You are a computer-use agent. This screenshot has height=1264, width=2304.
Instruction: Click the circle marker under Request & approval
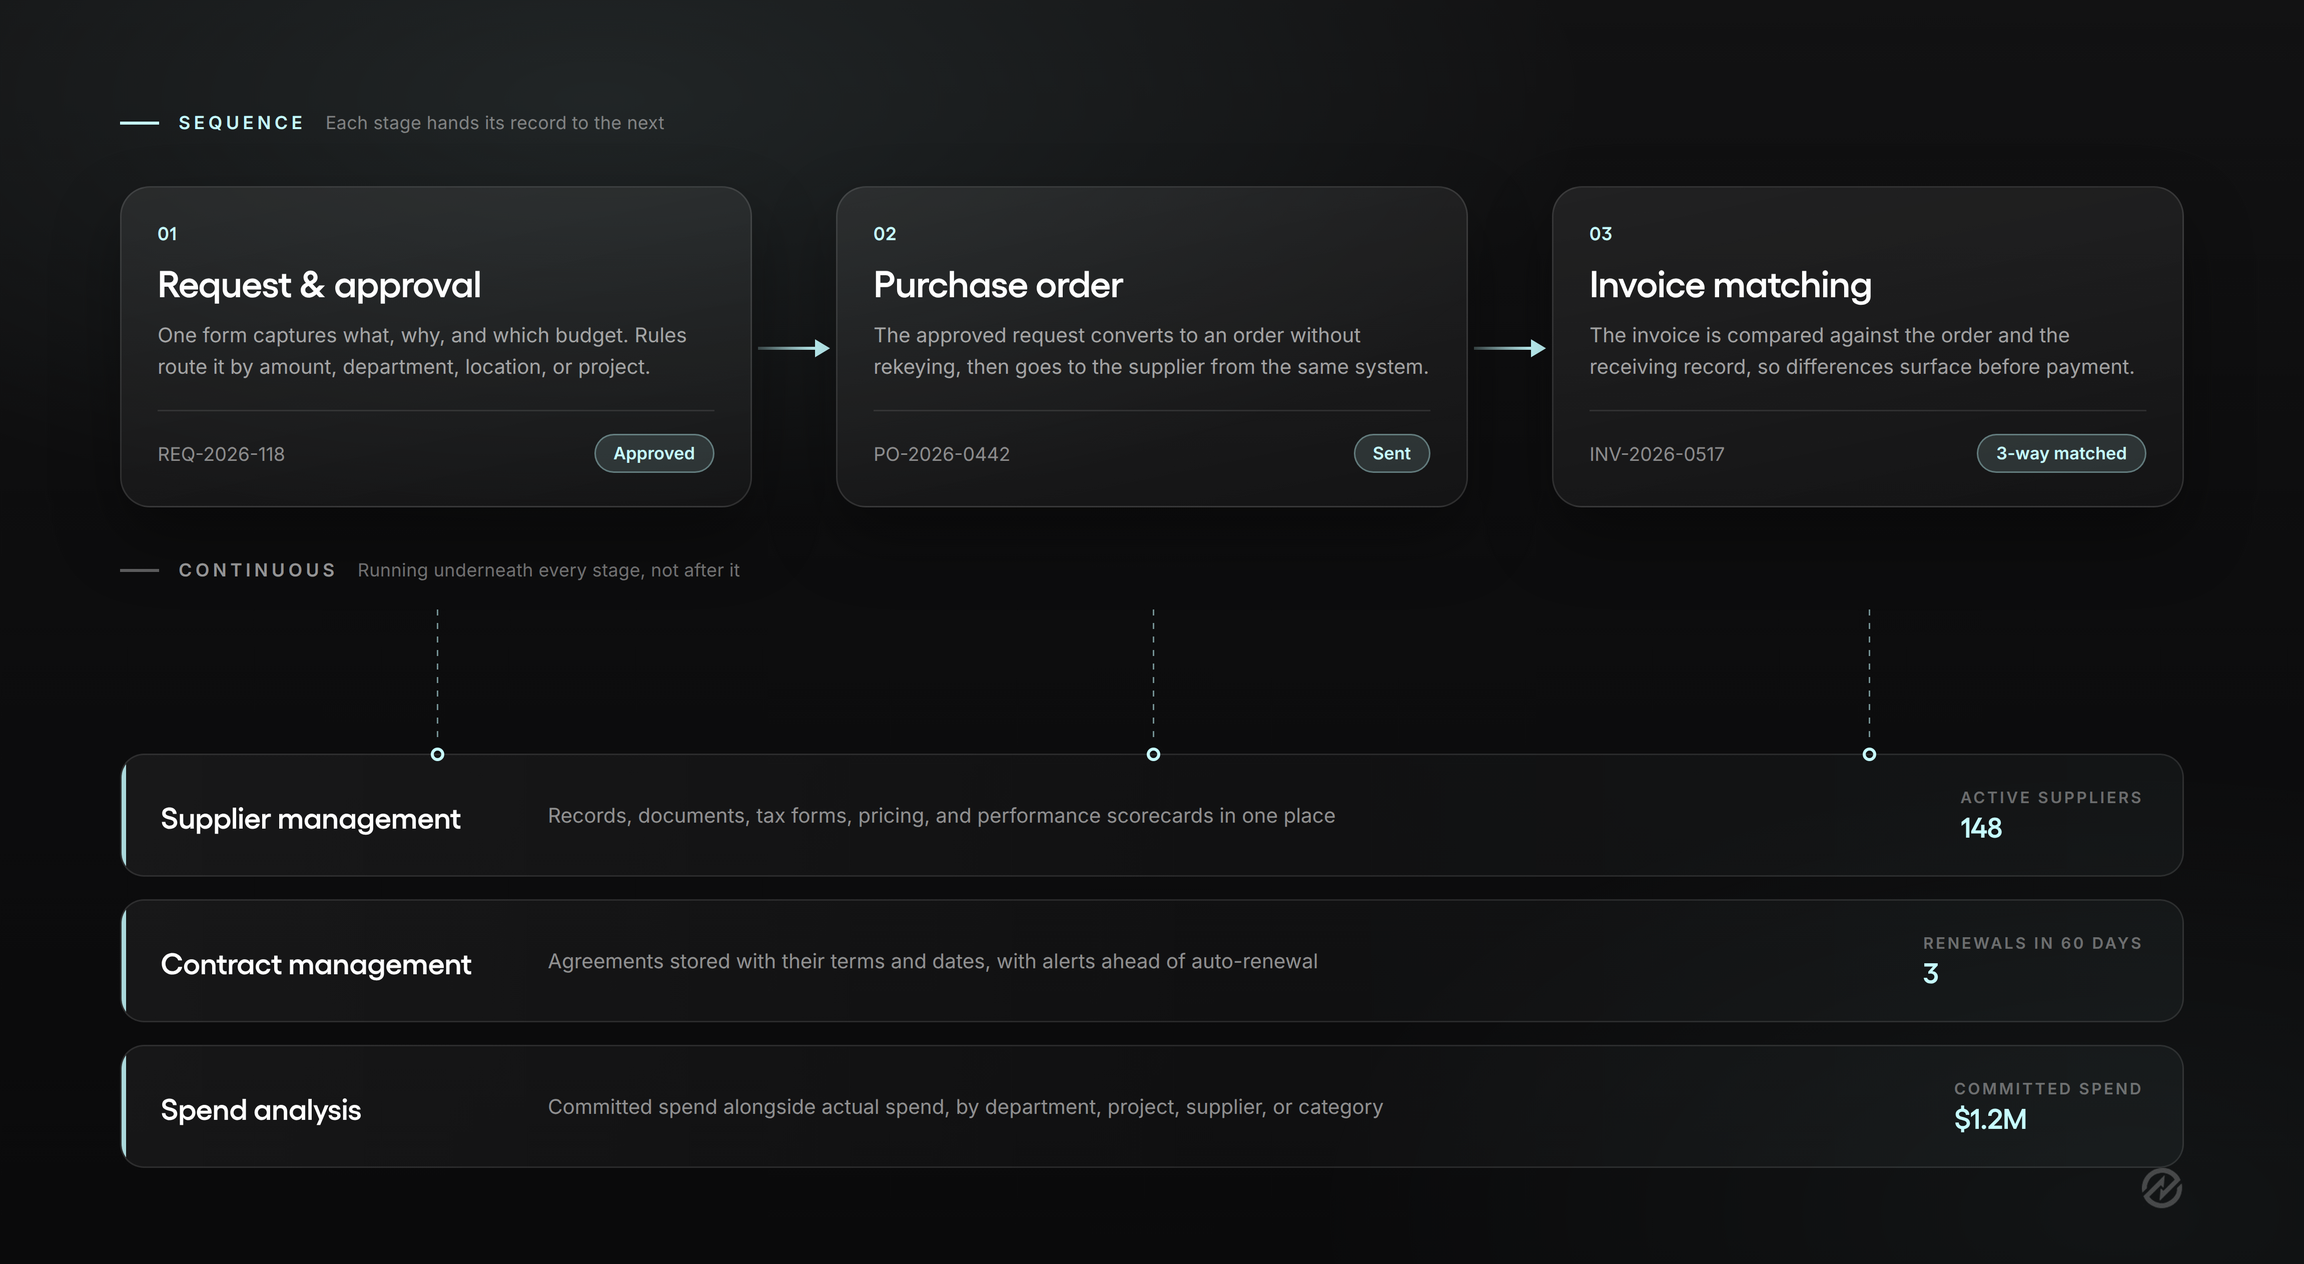coord(437,754)
